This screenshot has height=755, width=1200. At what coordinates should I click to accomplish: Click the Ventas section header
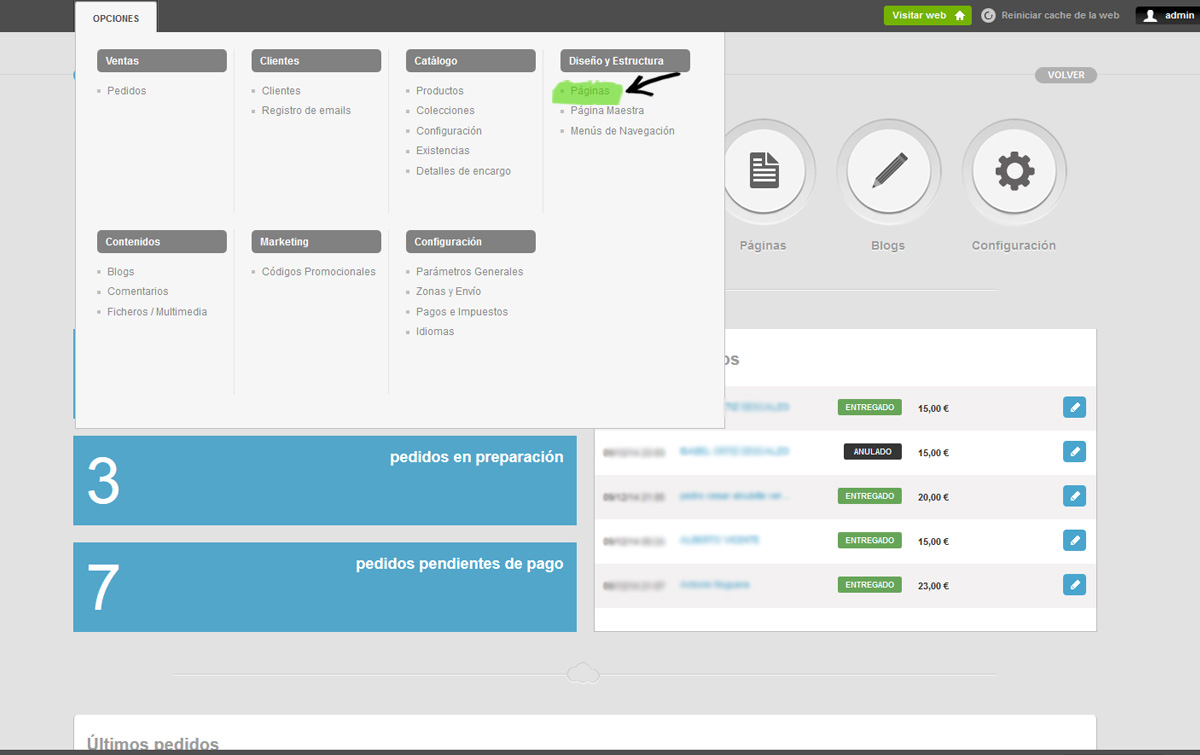point(162,61)
